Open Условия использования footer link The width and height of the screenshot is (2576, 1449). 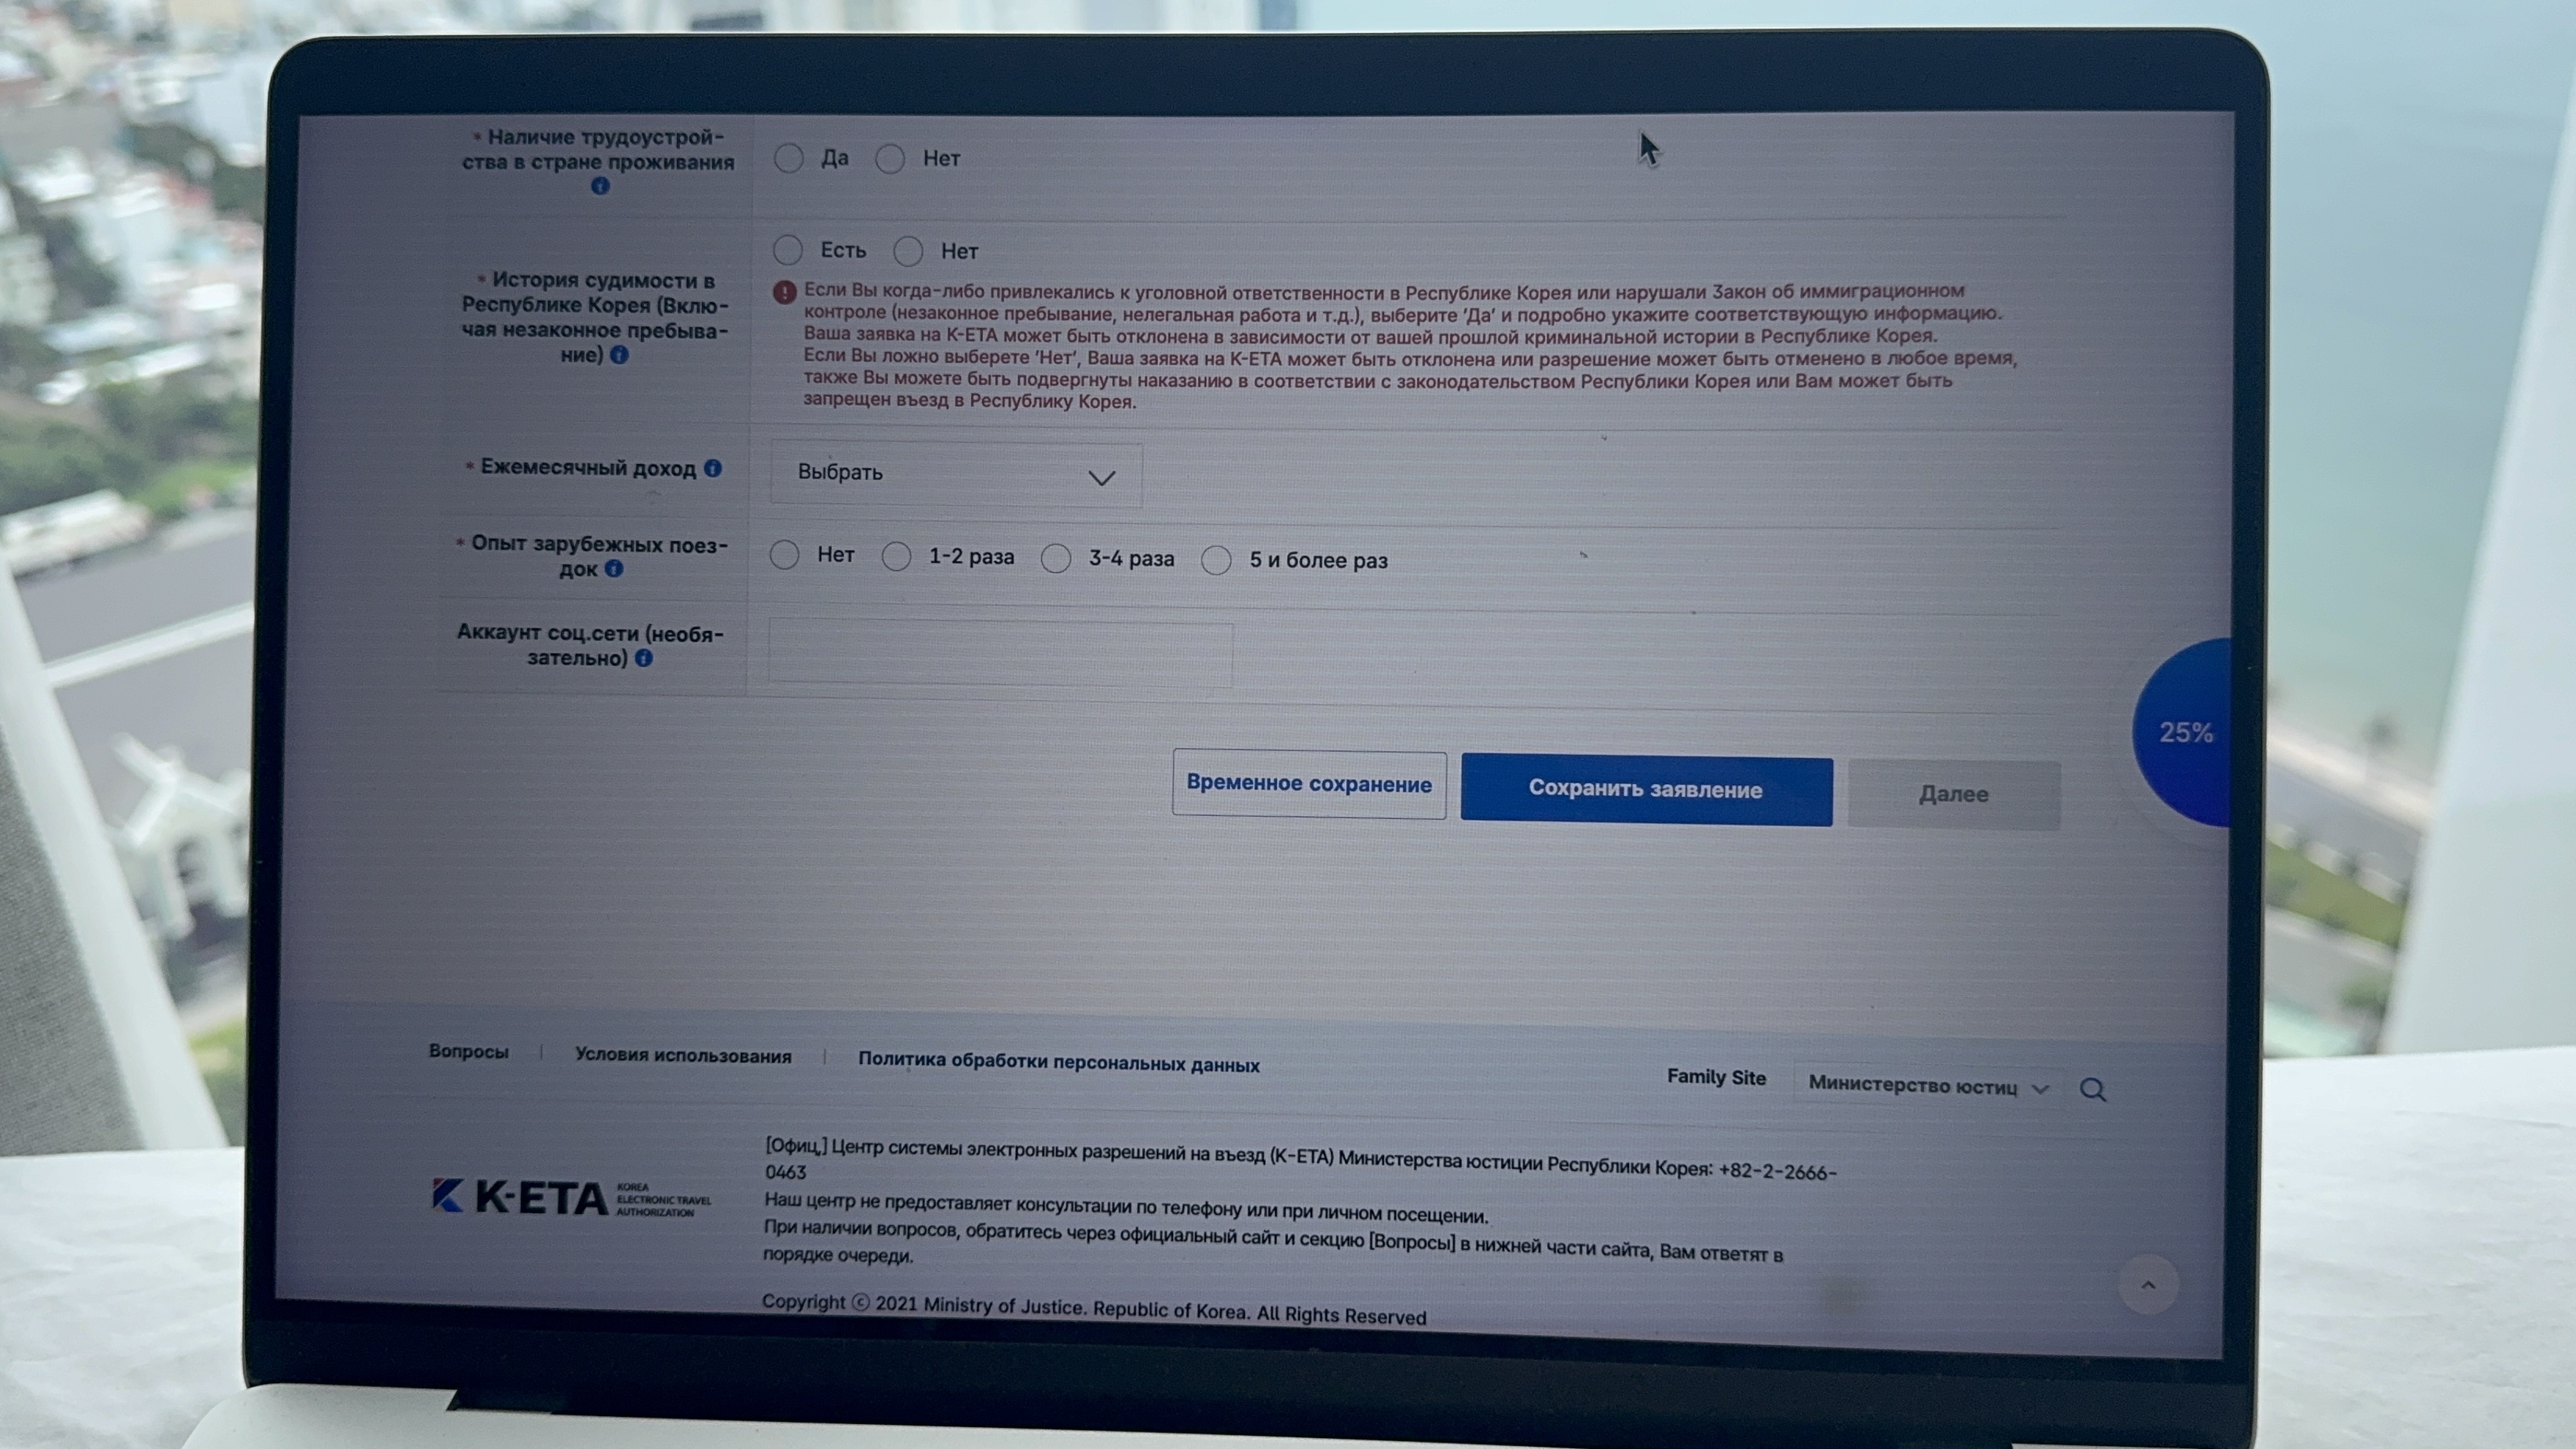click(683, 1056)
